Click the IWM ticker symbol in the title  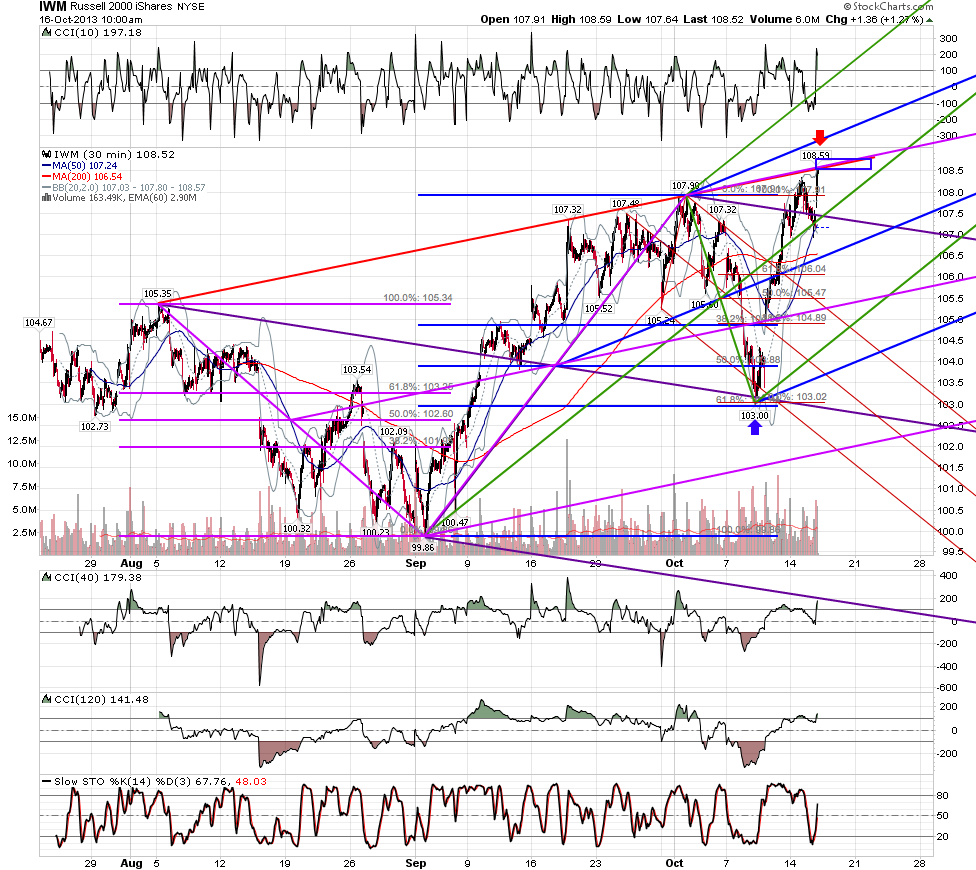tap(53, 6)
